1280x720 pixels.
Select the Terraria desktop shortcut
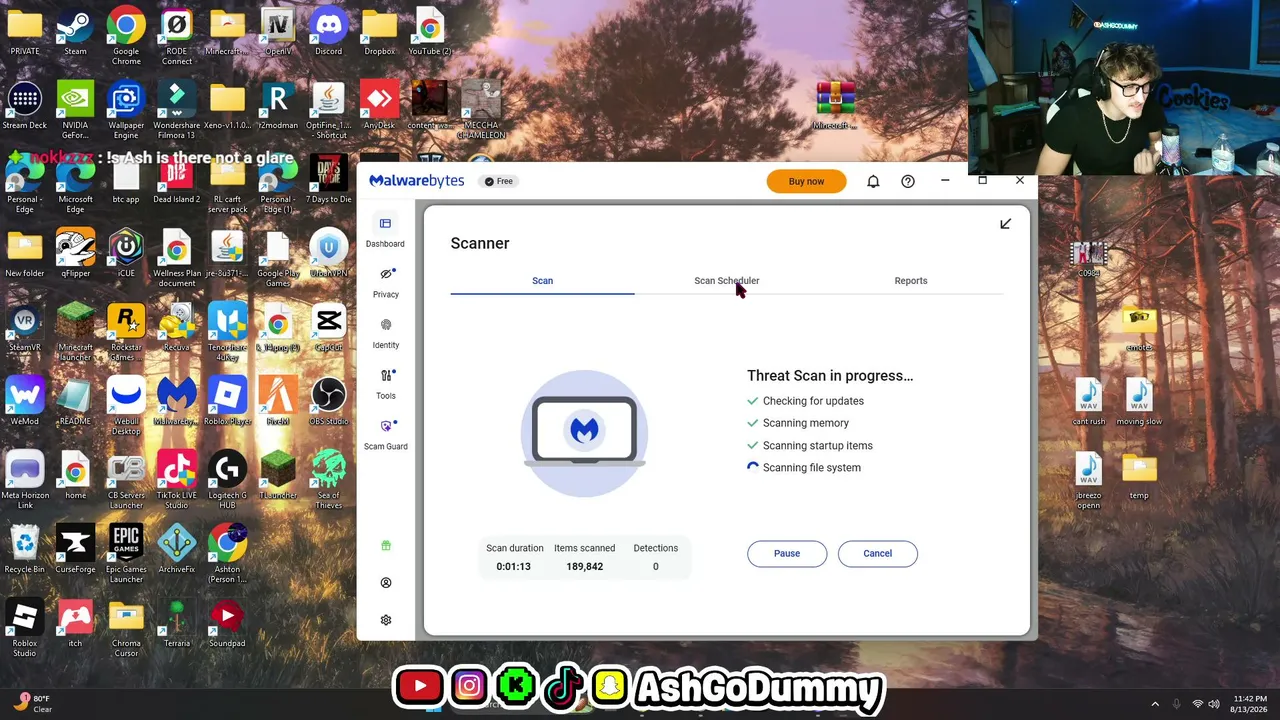(177, 625)
